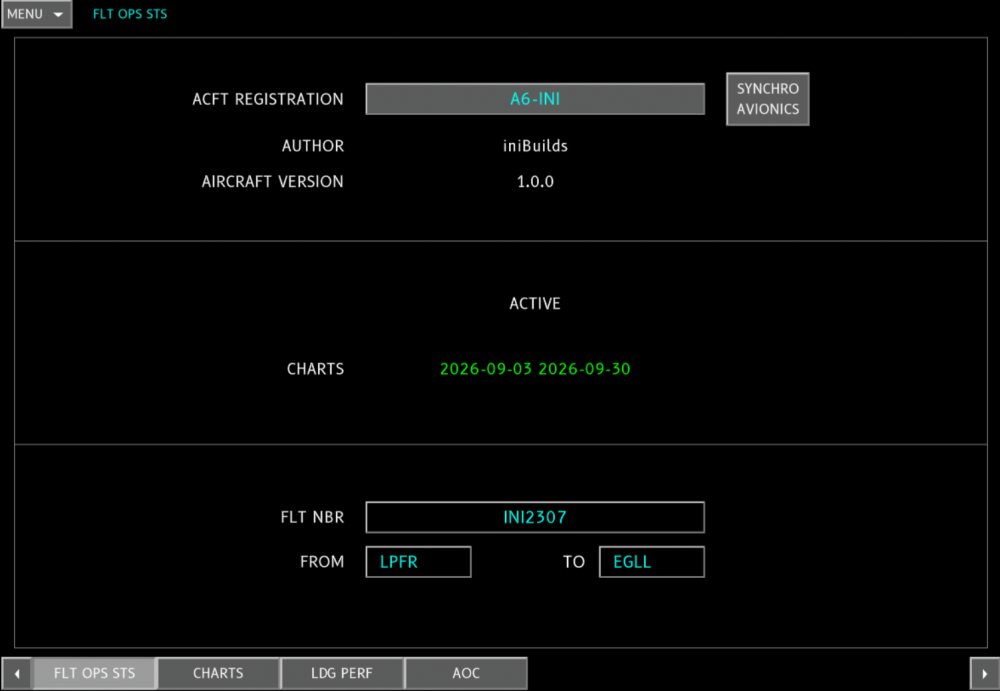Click the green charts validity dates

pyautogui.click(x=535, y=369)
